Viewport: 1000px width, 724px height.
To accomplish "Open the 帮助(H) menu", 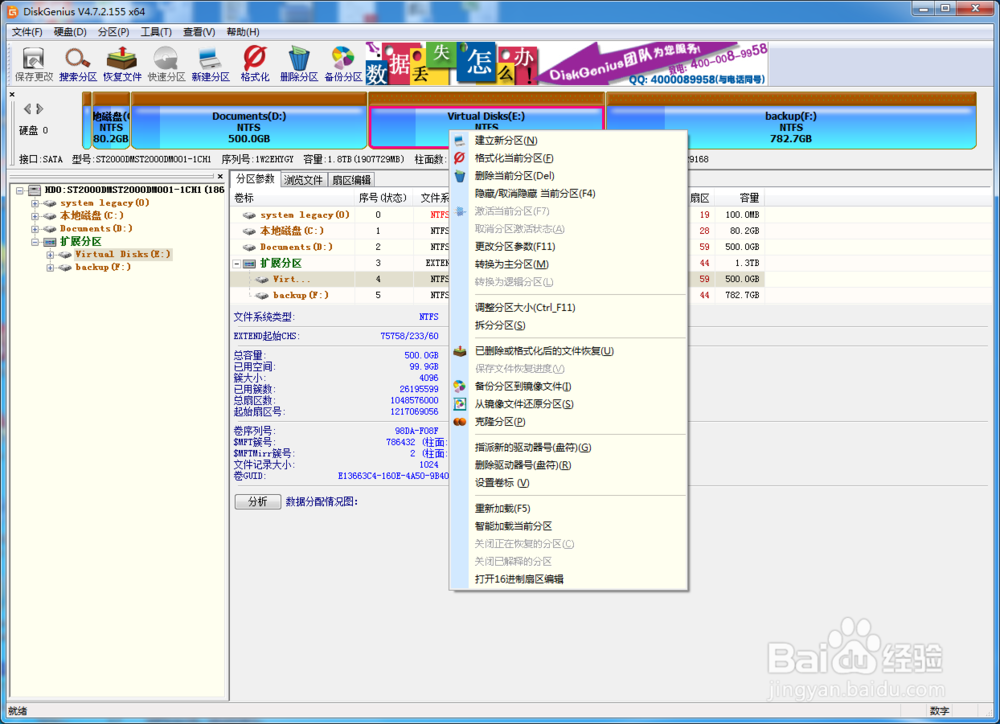I will click(243, 32).
